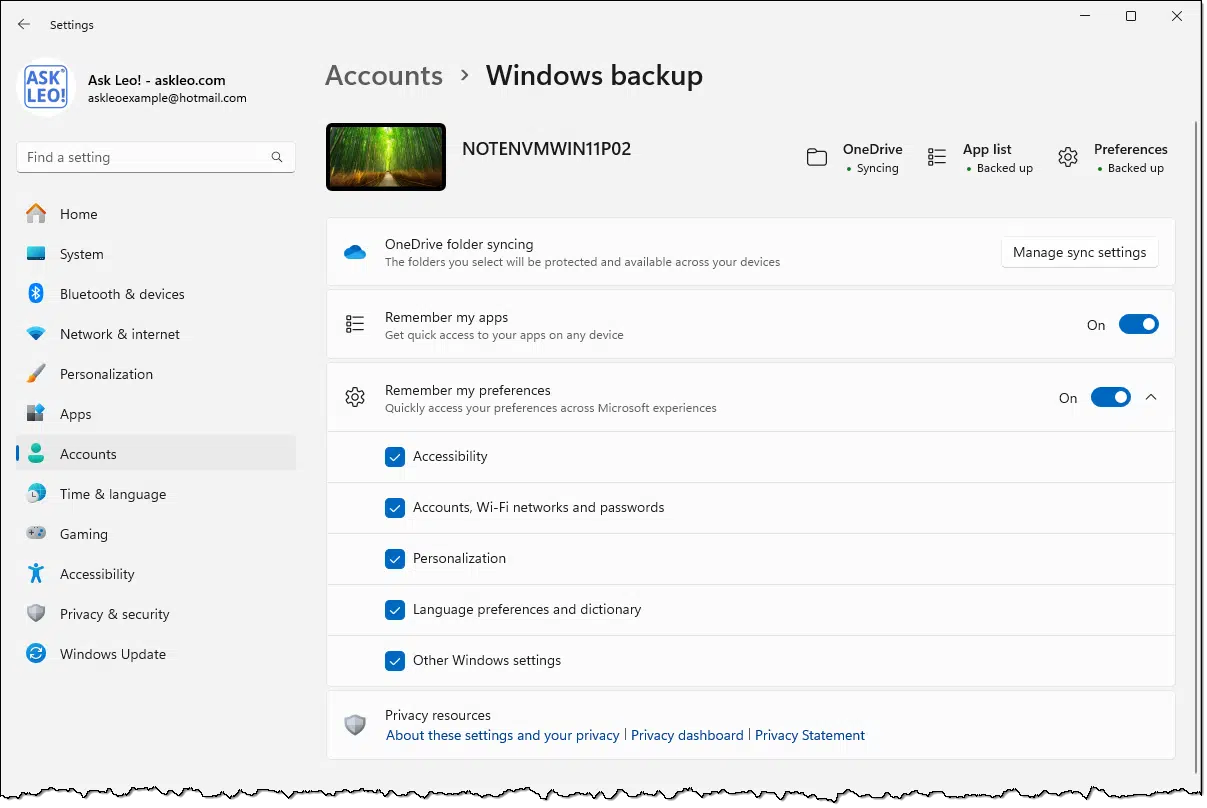The height and width of the screenshot is (808, 1207).
Task: Open About these settings and your privacy
Action: point(503,735)
